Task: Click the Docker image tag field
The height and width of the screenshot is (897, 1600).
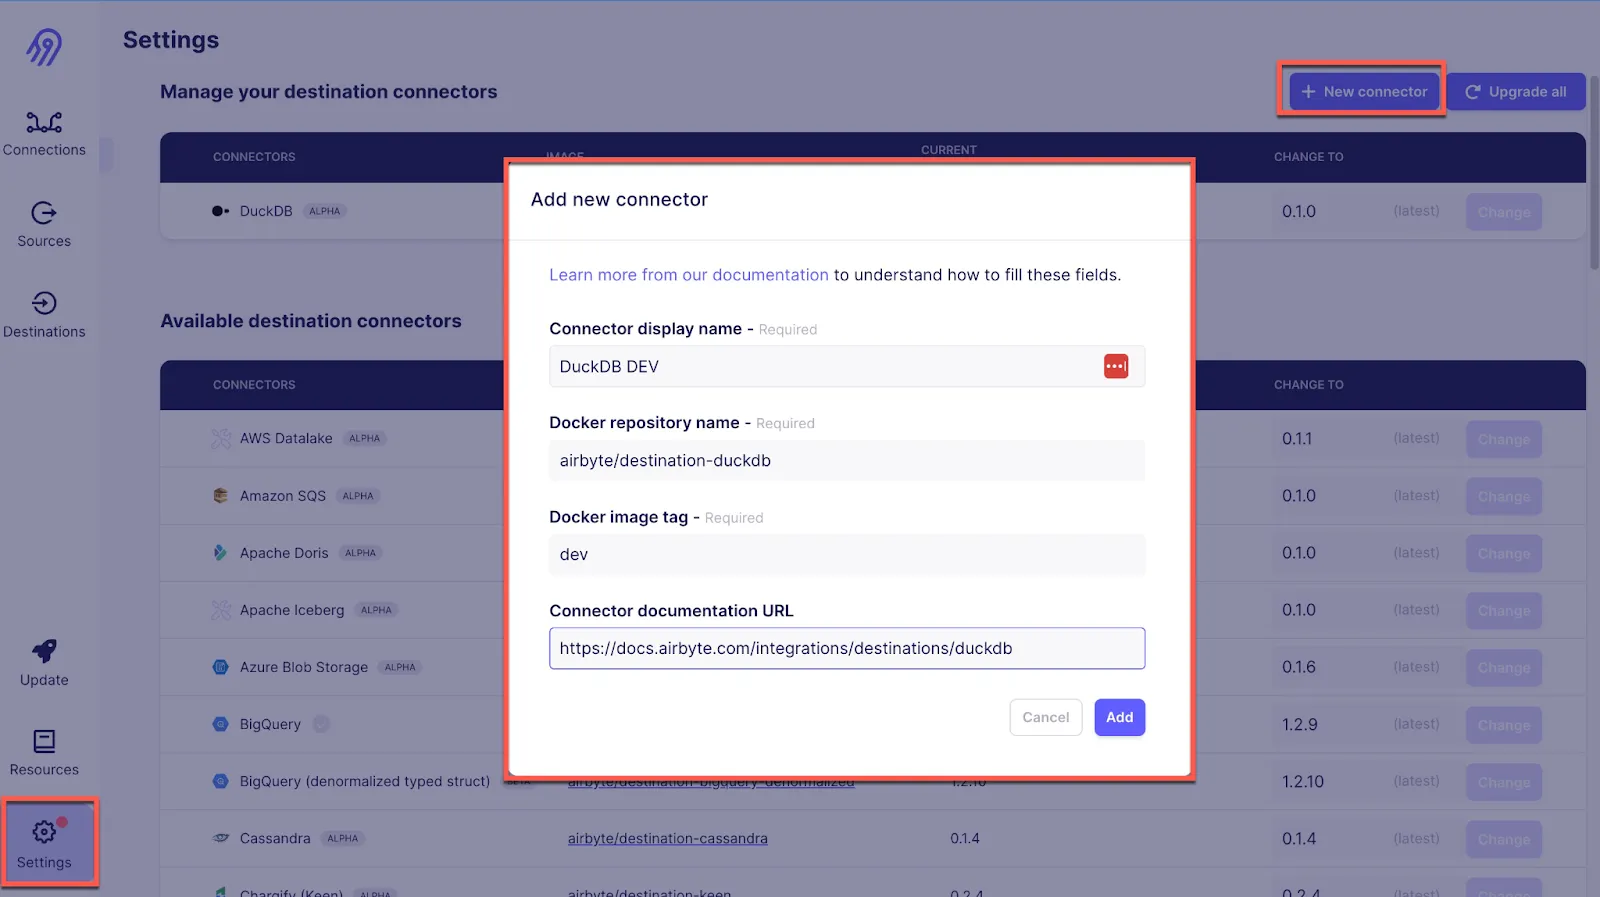Action: [847, 554]
